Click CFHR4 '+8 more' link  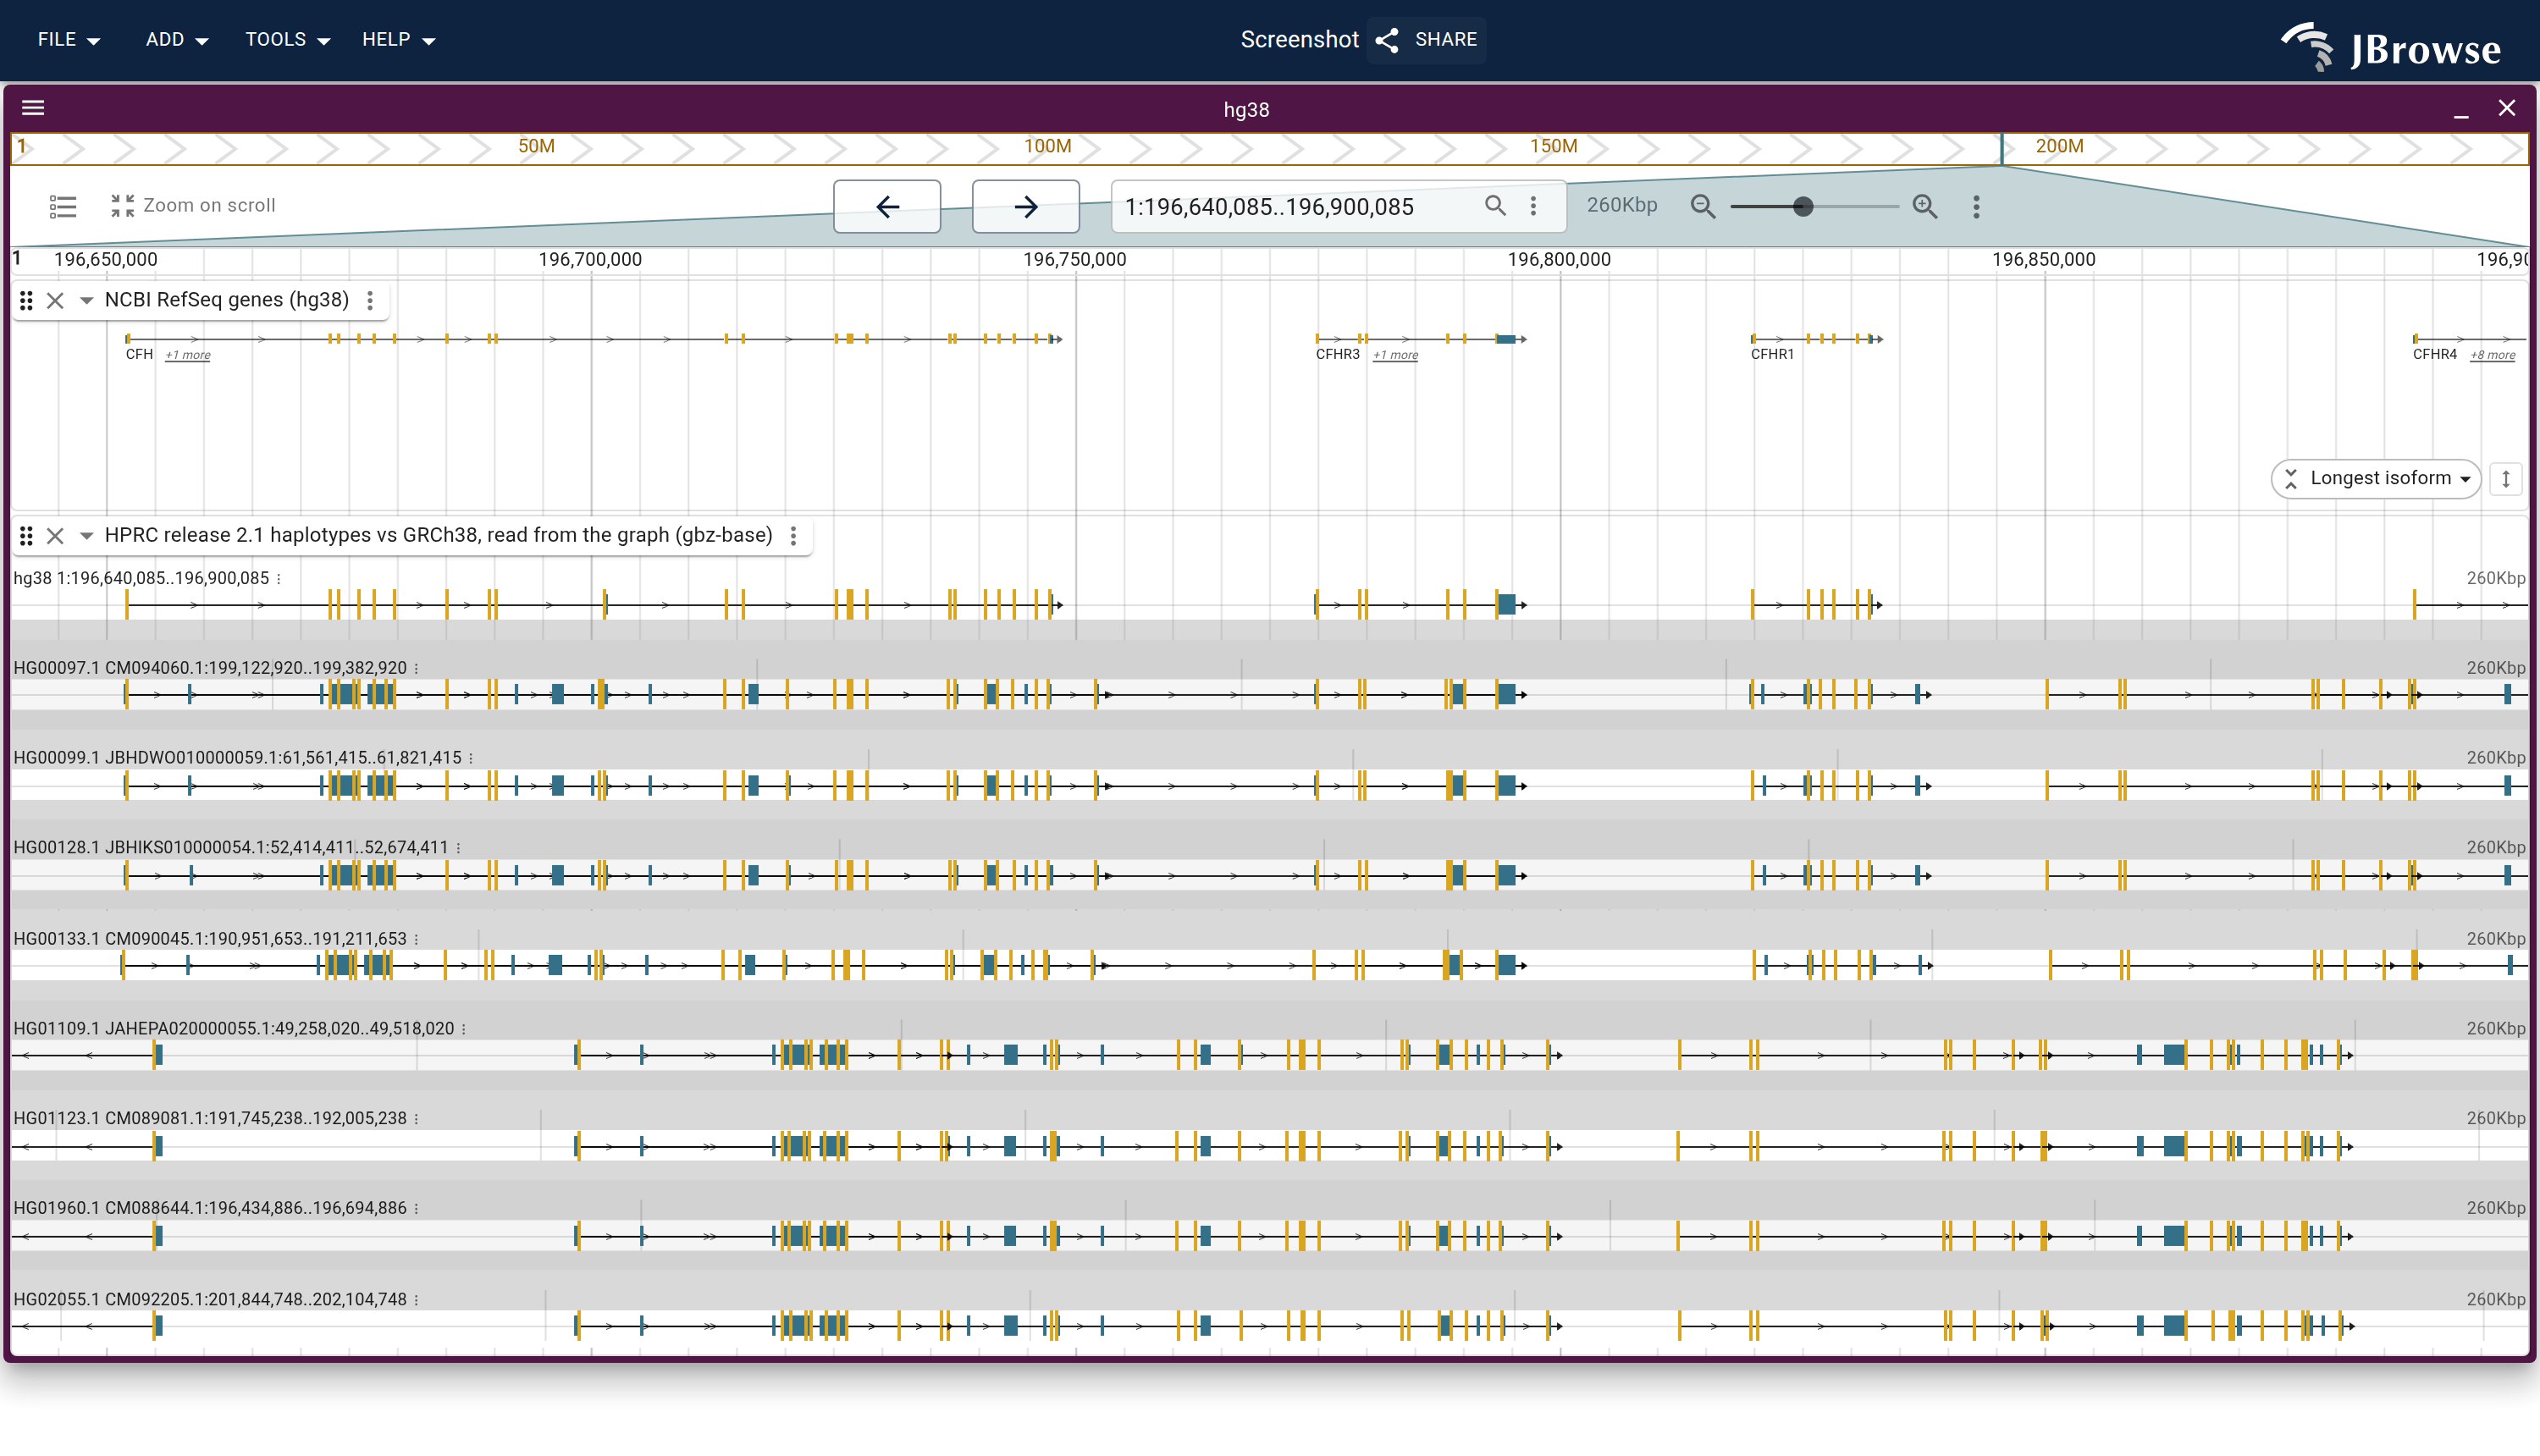tap(2492, 355)
